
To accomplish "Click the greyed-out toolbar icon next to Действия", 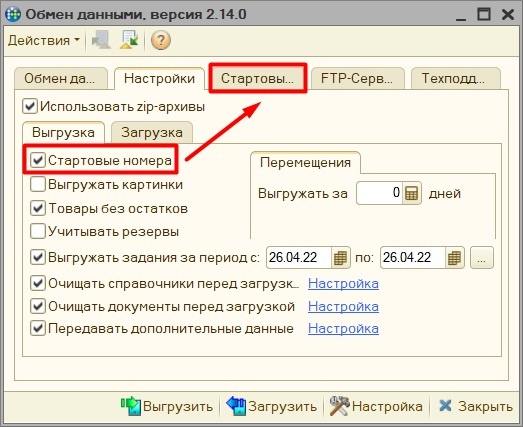I will pyautogui.click(x=101, y=40).
